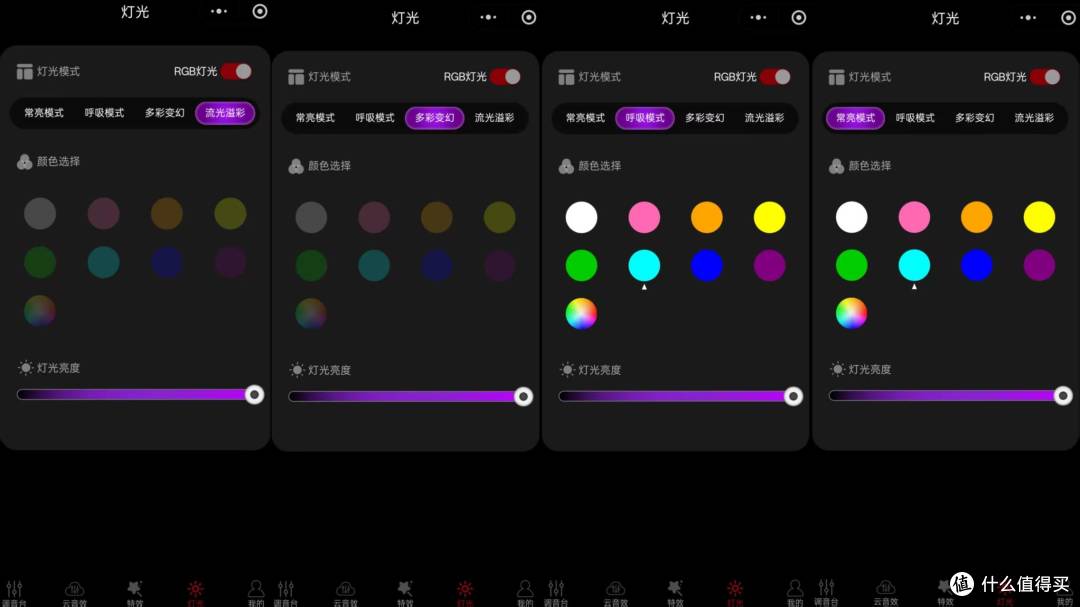Select highlighted 多彩变幻 tab in second panel

click(x=435, y=118)
